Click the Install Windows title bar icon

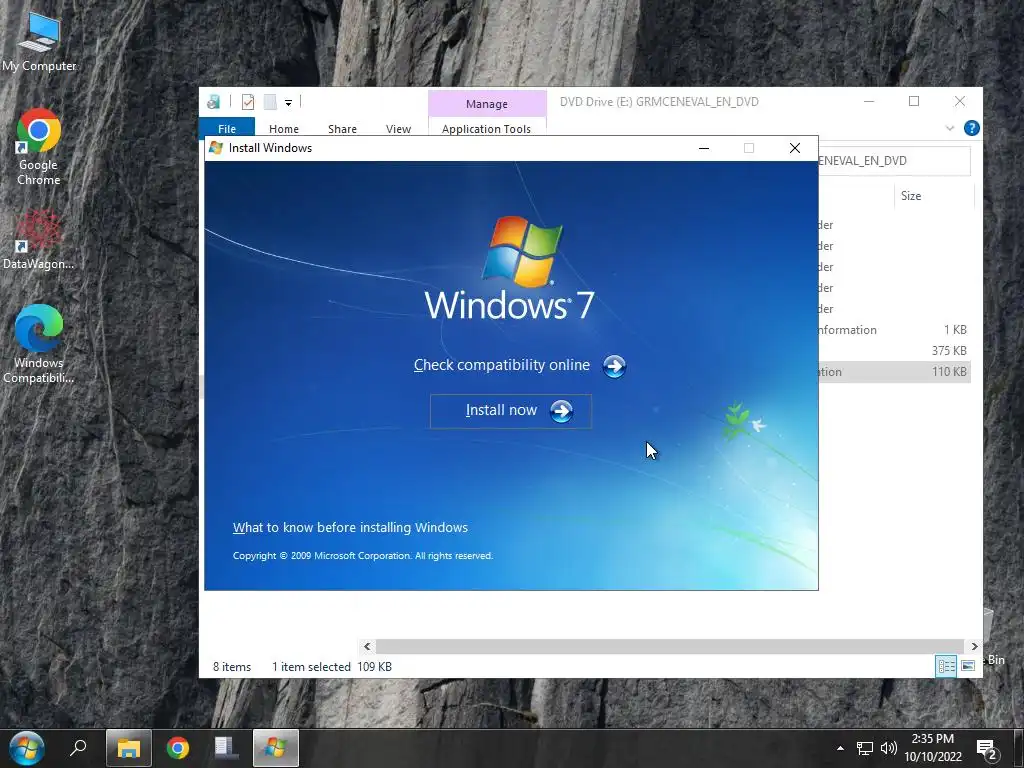(216, 148)
